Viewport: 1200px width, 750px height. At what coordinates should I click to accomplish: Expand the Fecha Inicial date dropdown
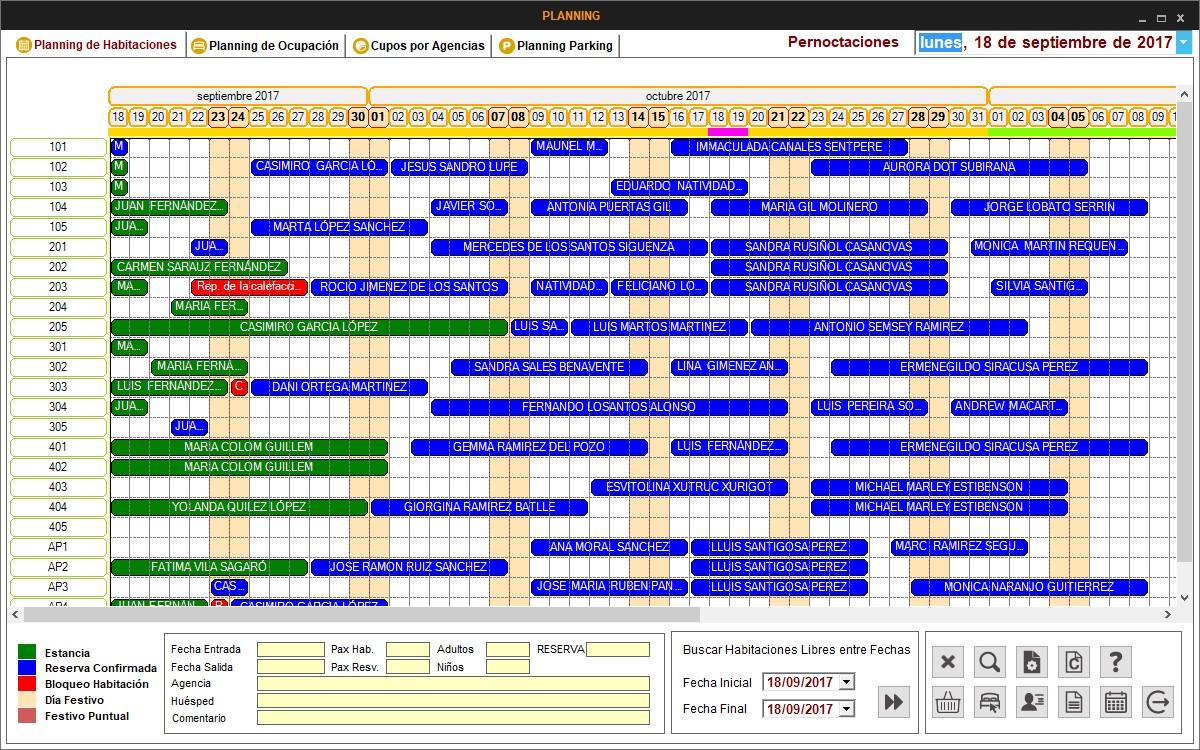[847, 682]
